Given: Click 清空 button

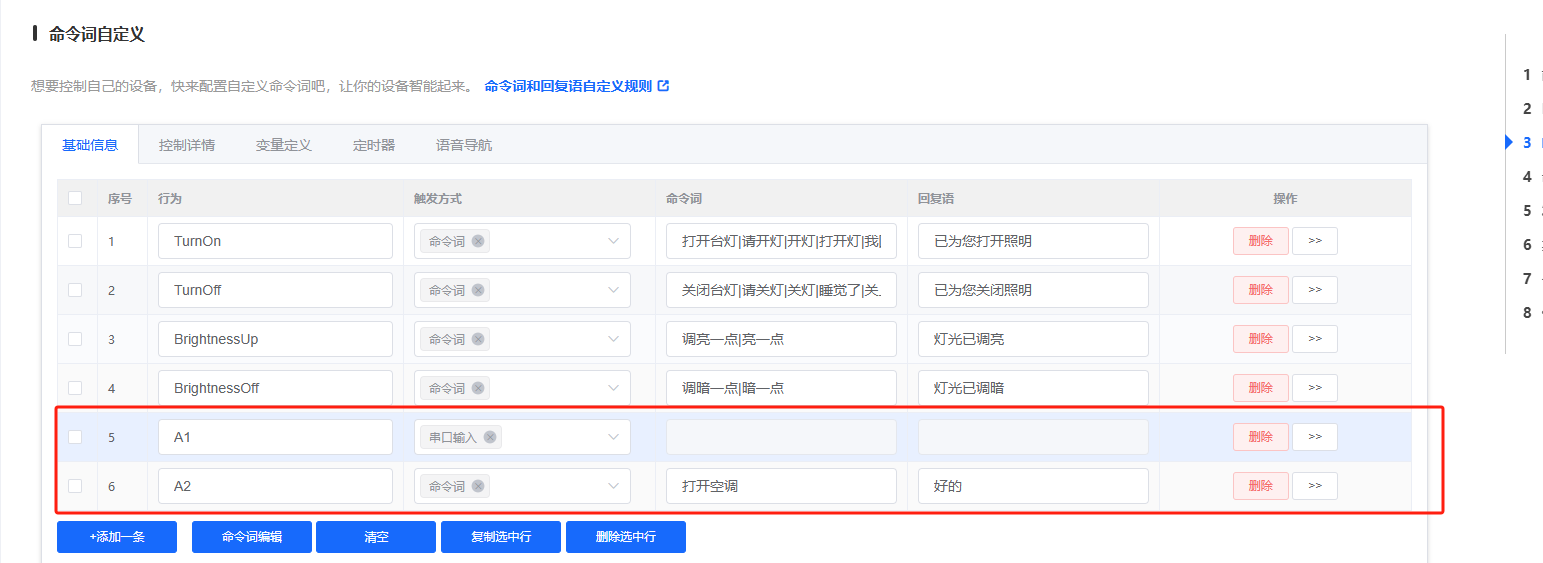Looking at the screenshot, I should tap(376, 537).
